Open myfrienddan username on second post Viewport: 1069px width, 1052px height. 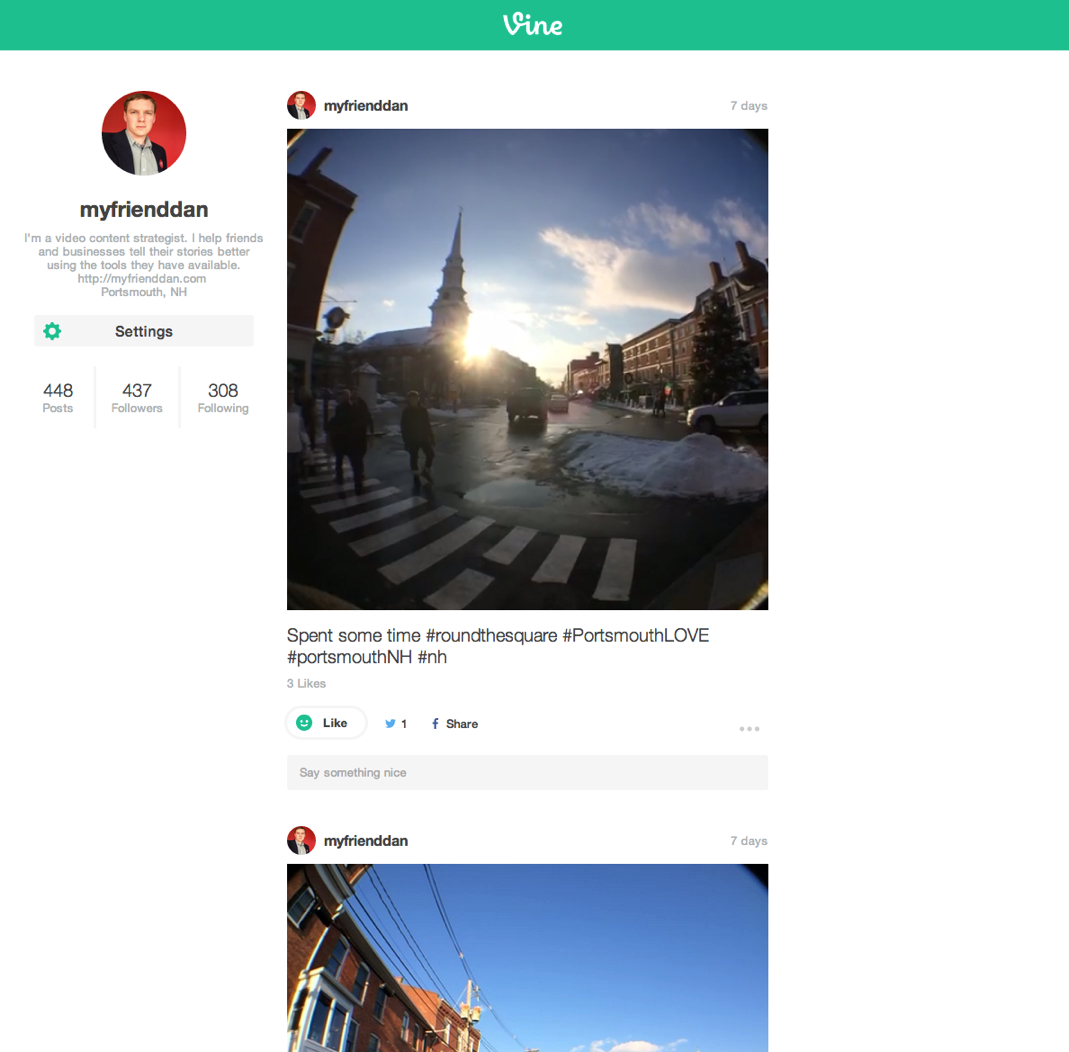[366, 841]
